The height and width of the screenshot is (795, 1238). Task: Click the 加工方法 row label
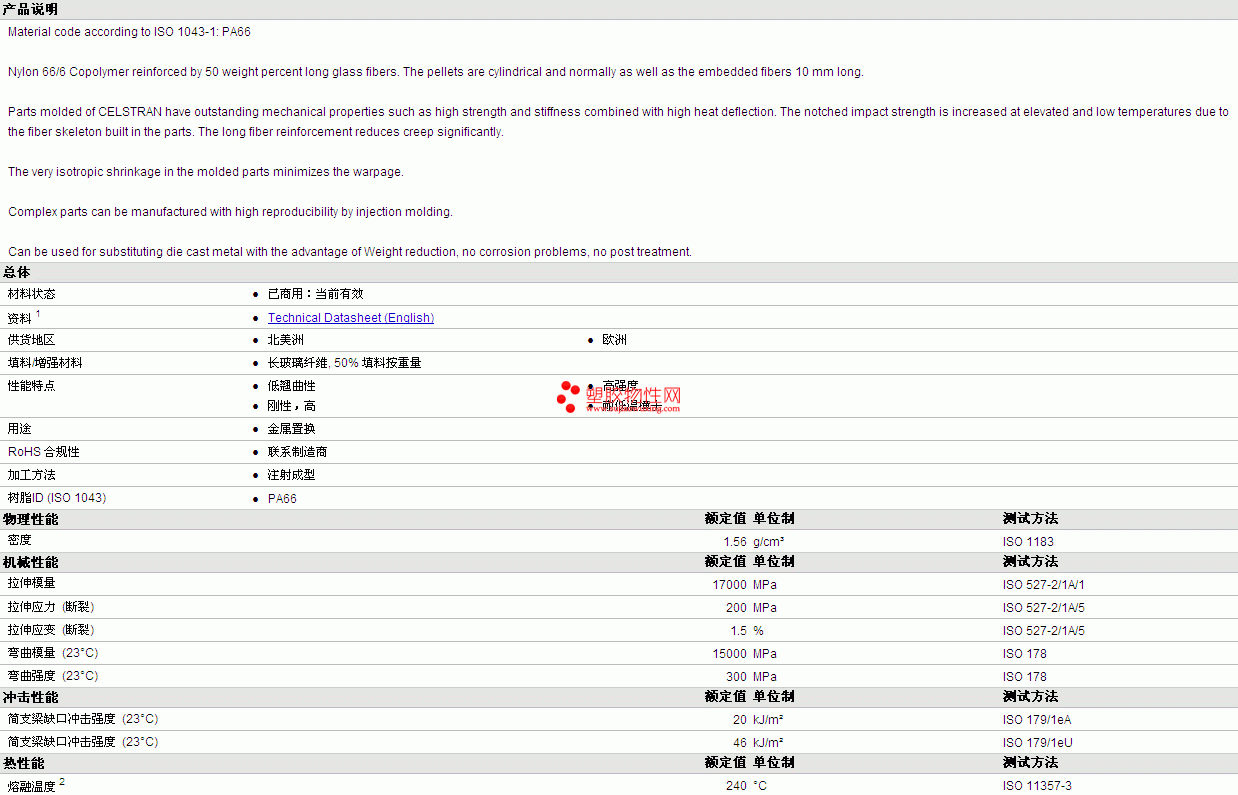point(32,475)
